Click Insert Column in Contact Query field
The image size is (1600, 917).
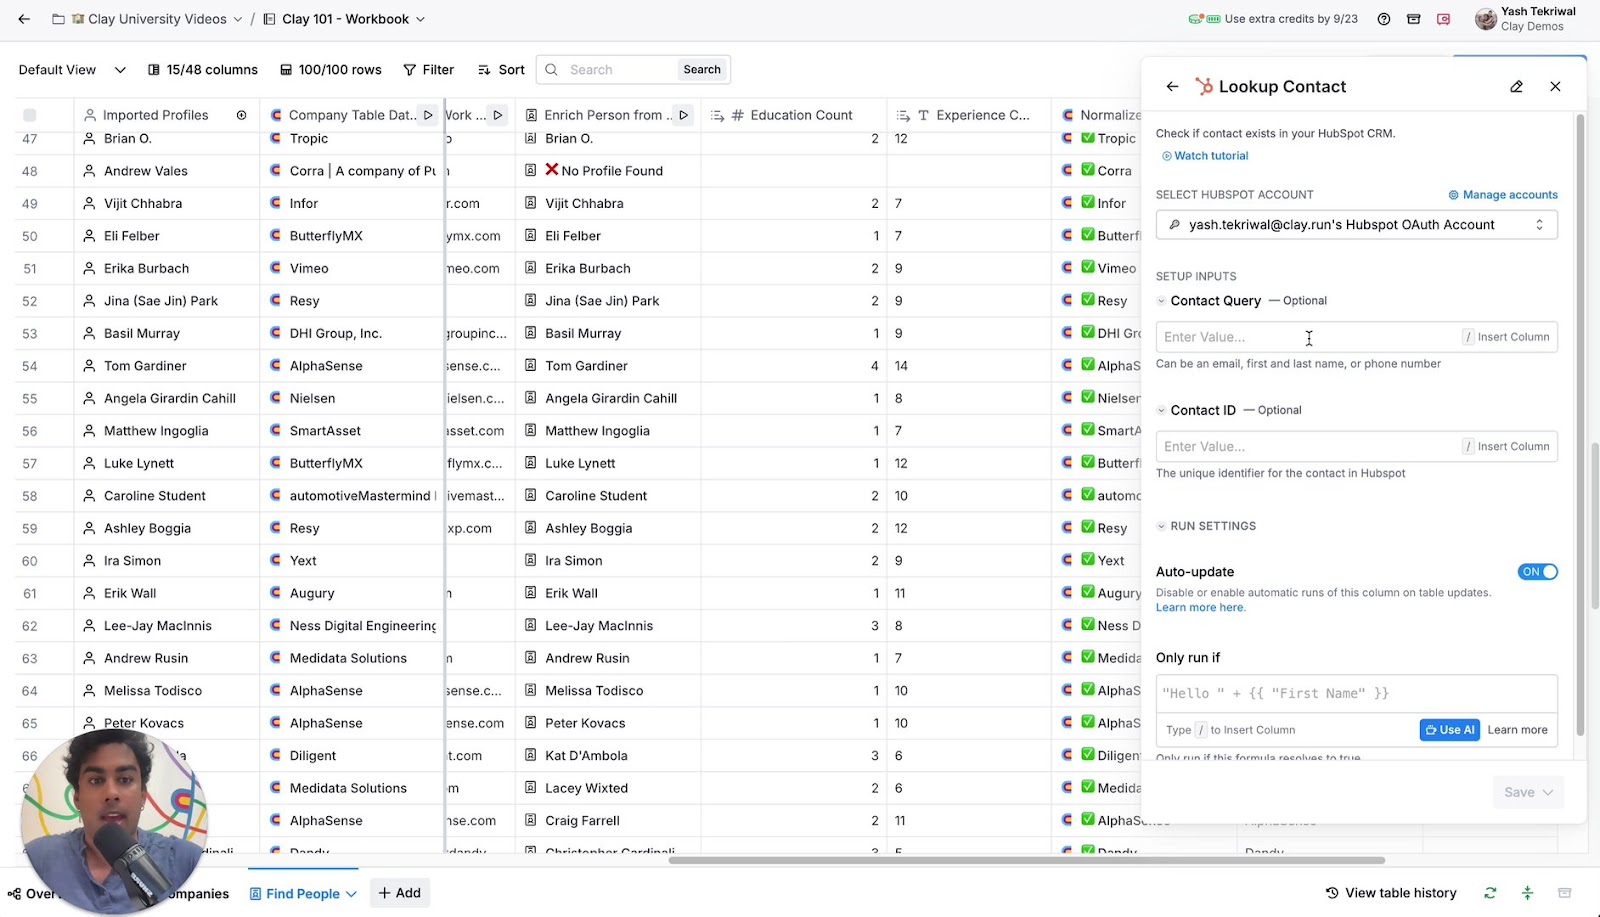tap(1507, 337)
